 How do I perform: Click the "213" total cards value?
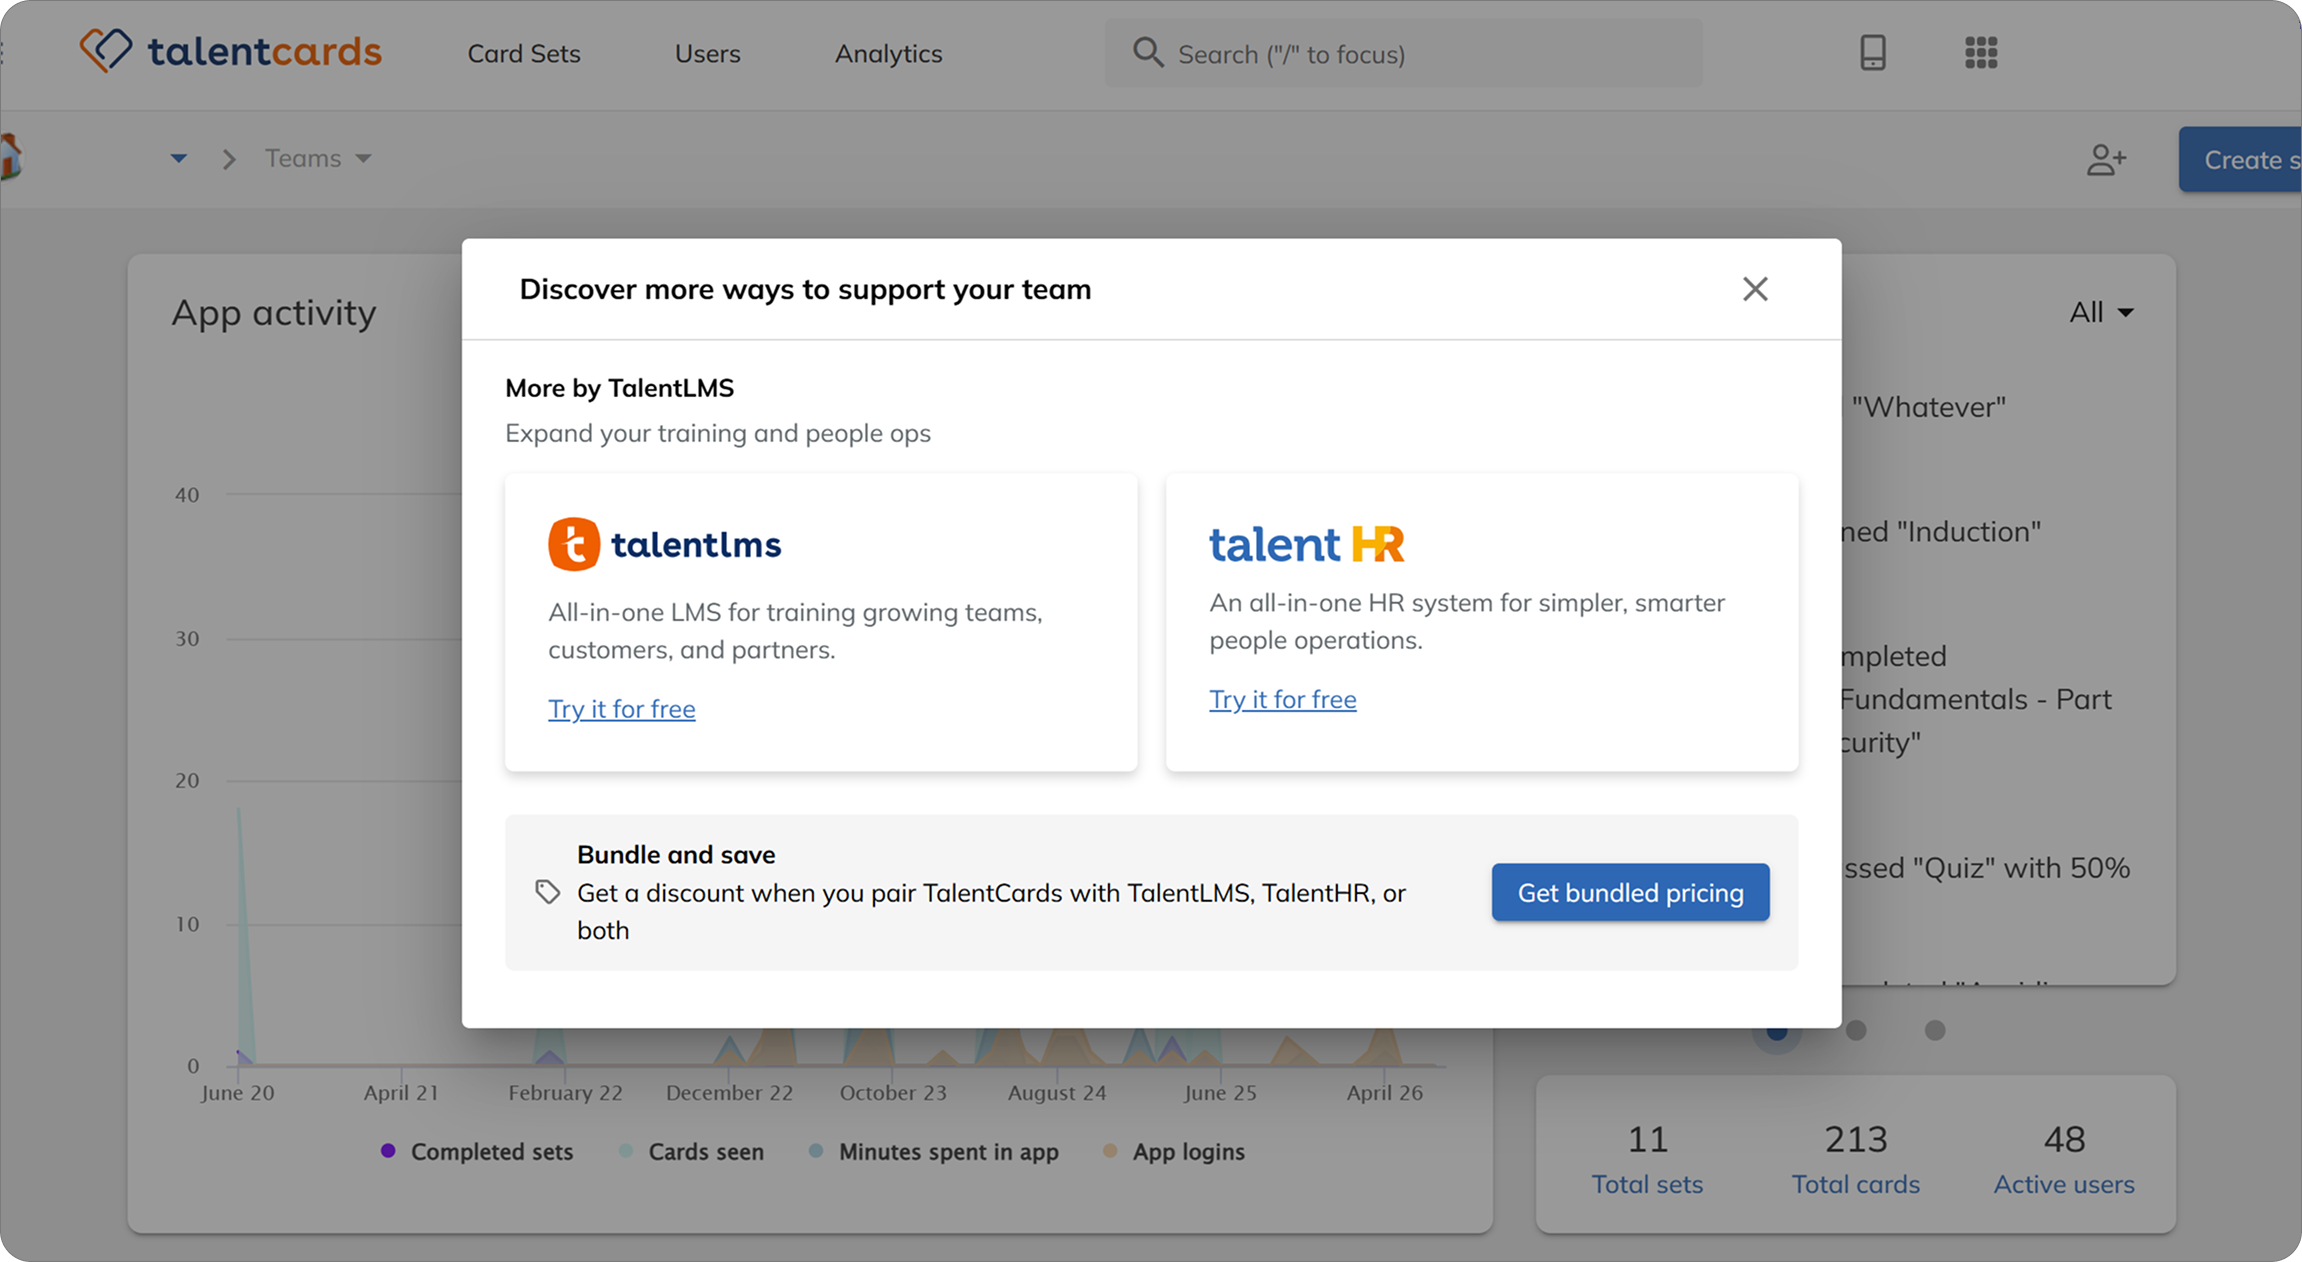[x=1856, y=1139]
